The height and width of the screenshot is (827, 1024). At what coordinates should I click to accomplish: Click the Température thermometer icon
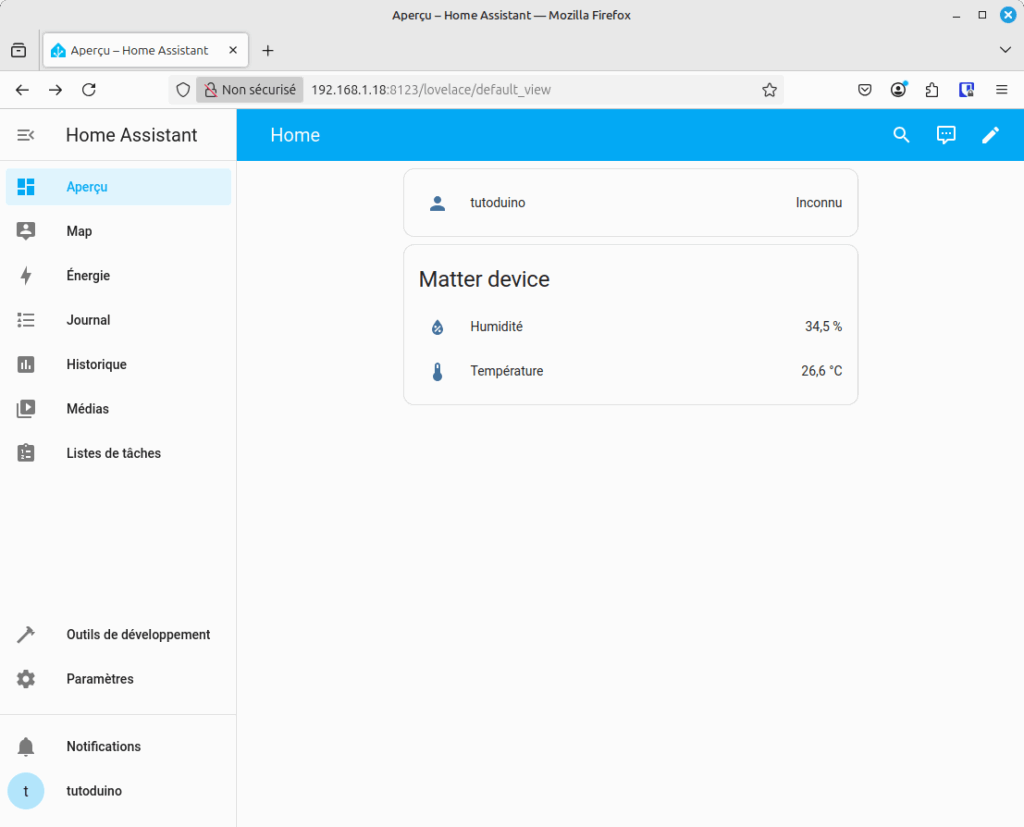(x=438, y=371)
